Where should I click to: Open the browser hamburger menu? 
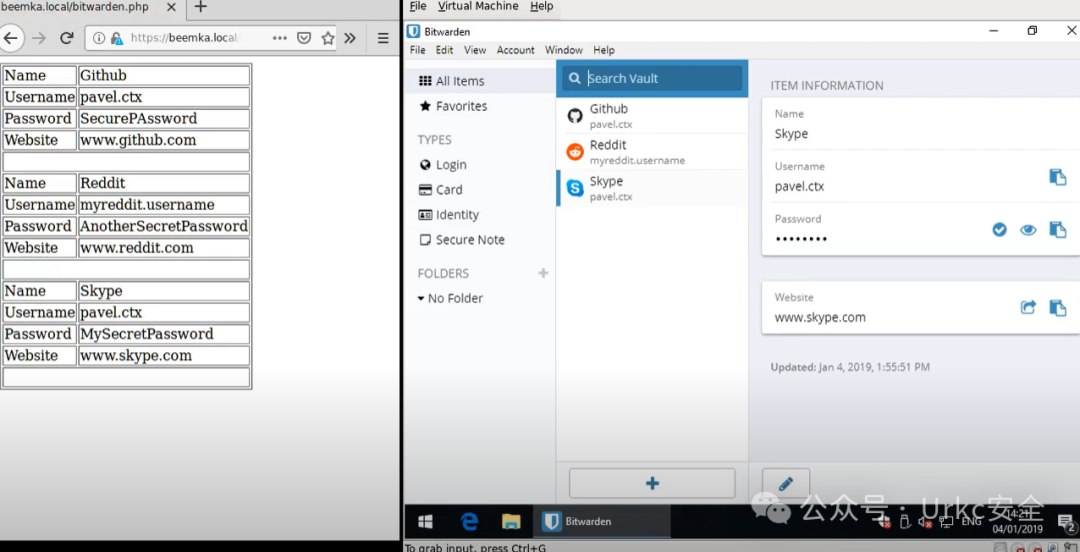[x=383, y=39]
